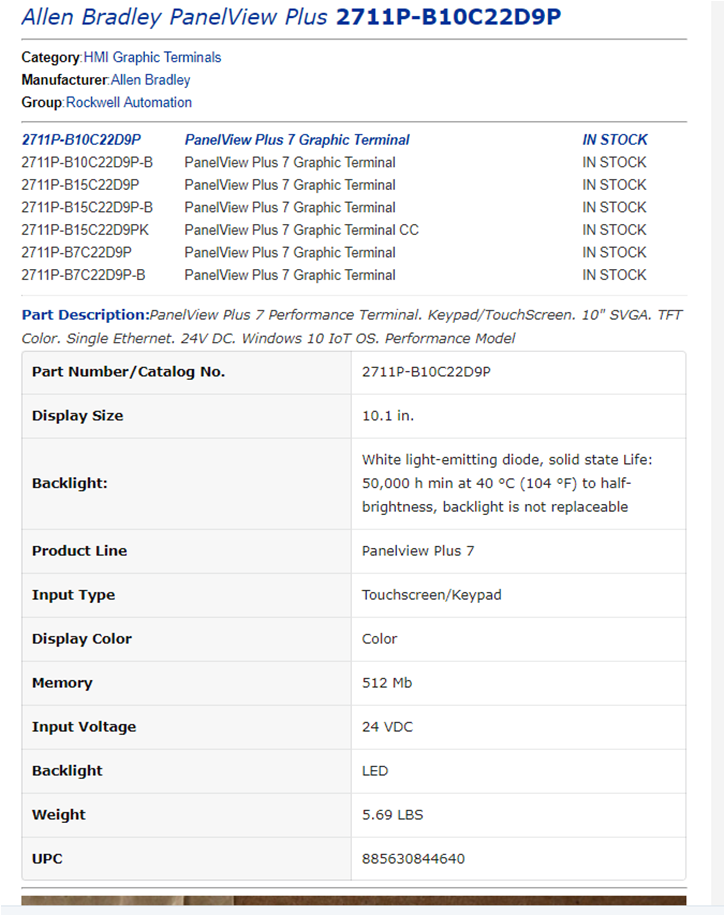
Task: Click the table value '2711P-B10C22D9P'
Action: tap(426, 372)
